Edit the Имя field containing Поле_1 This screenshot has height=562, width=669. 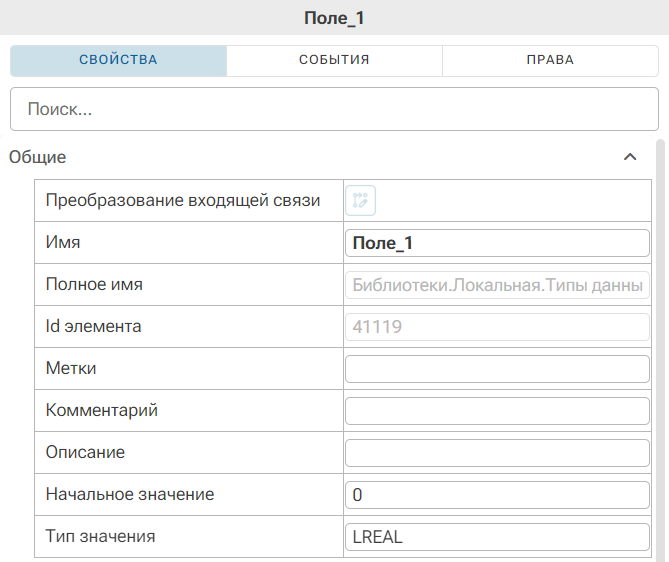[x=497, y=243]
